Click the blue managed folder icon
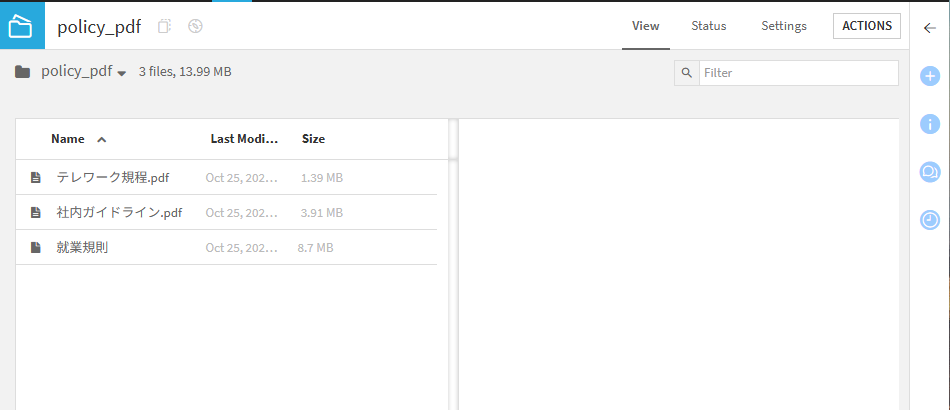Image resolution: width=950 pixels, height=410 pixels. 22,25
